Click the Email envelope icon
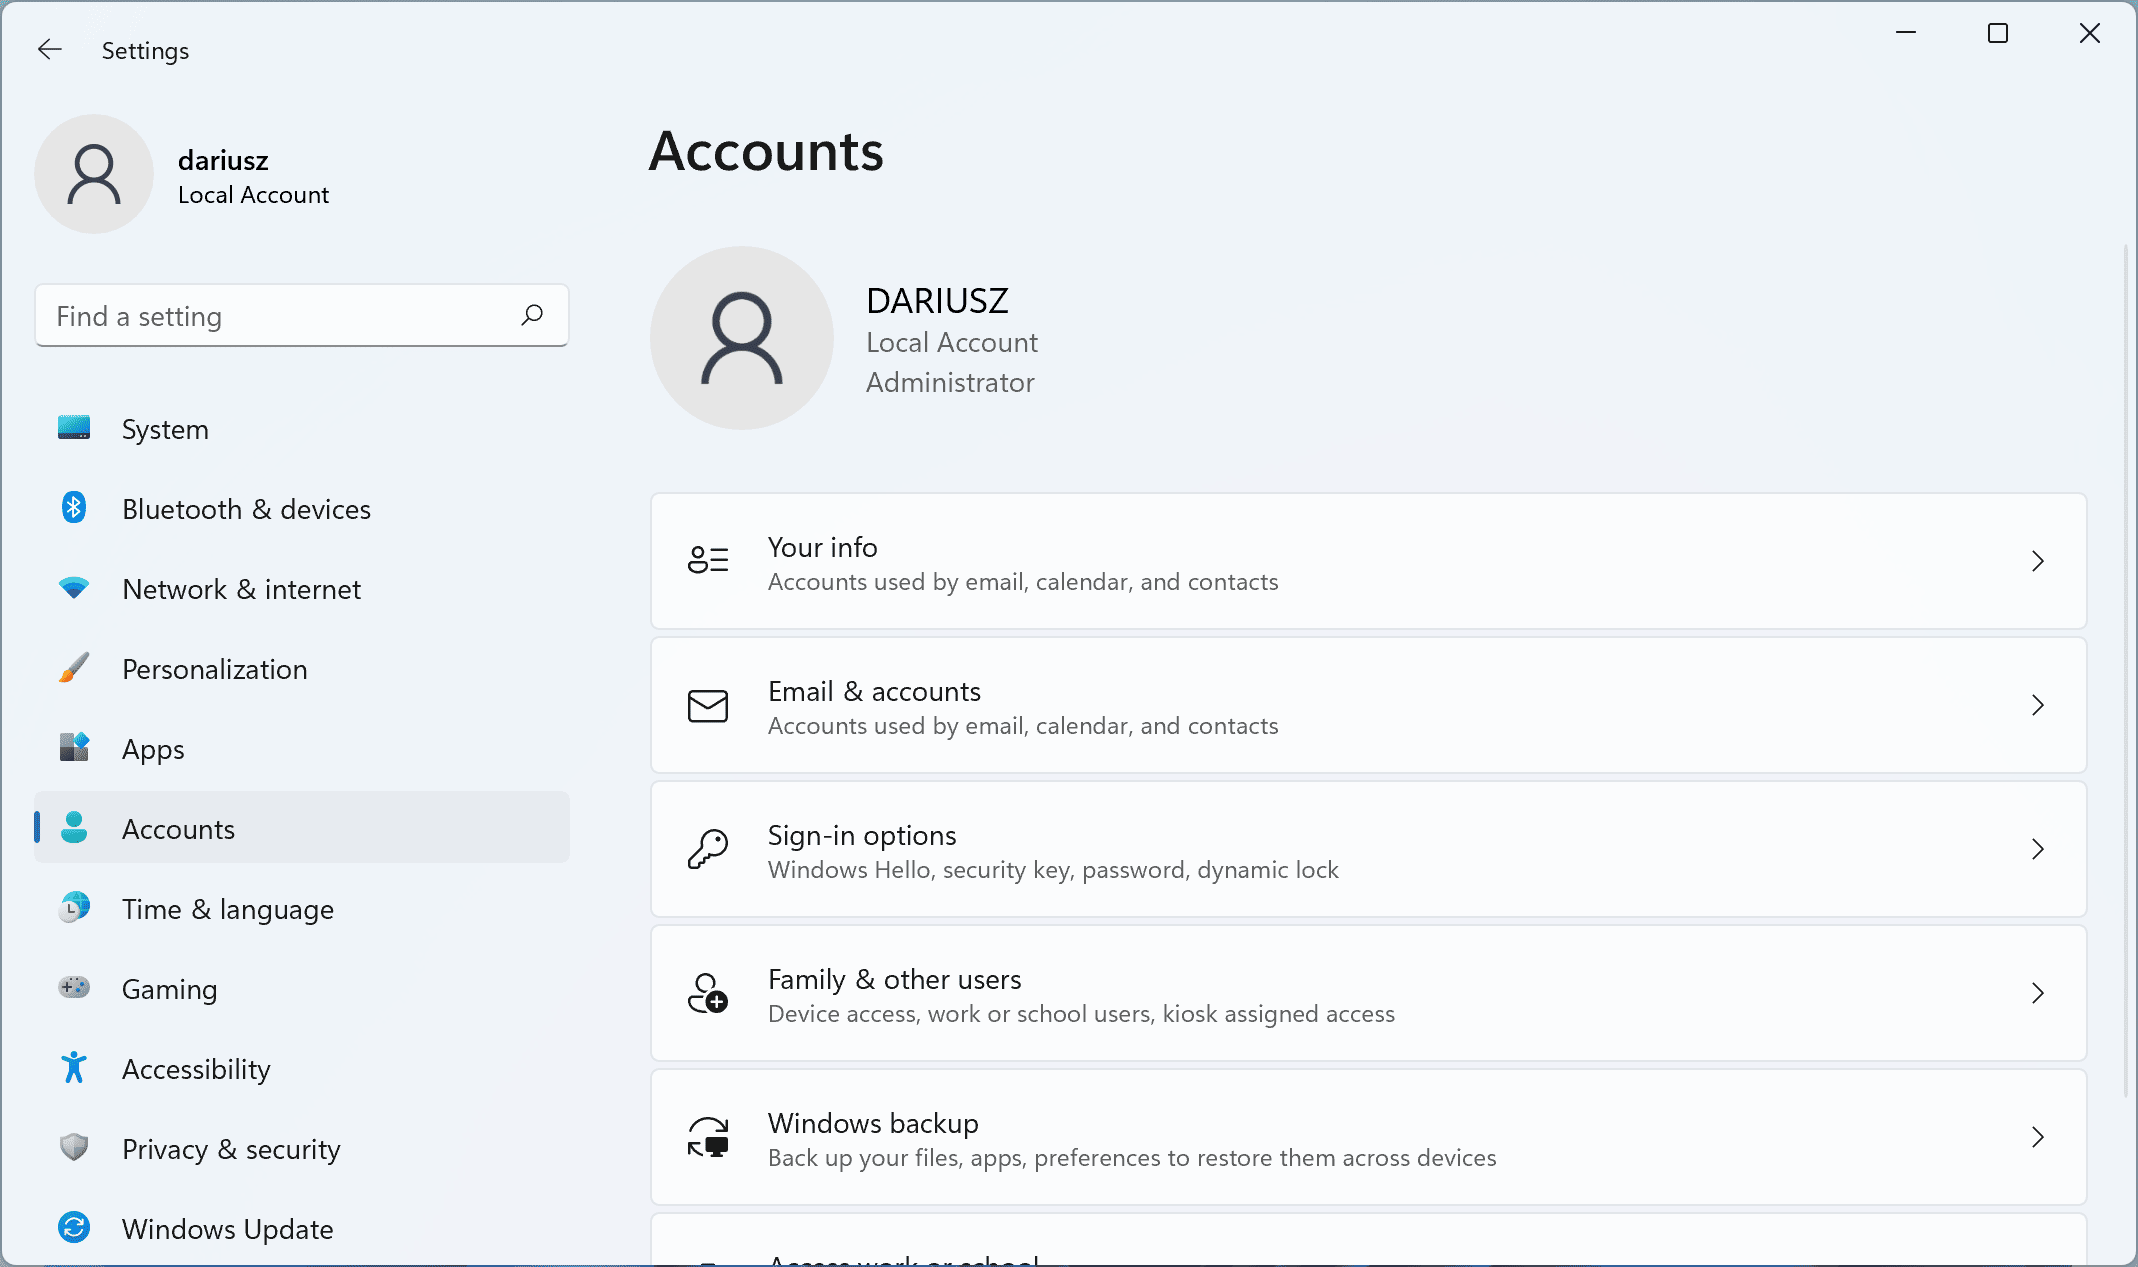Viewport: 2138px width, 1267px height. pos(708,705)
